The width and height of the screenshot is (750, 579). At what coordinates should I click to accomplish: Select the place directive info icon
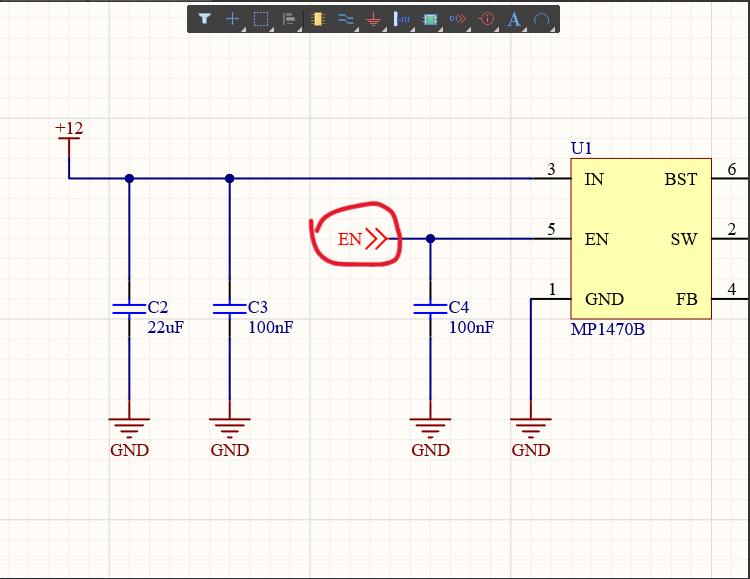(x=486, y=19)
